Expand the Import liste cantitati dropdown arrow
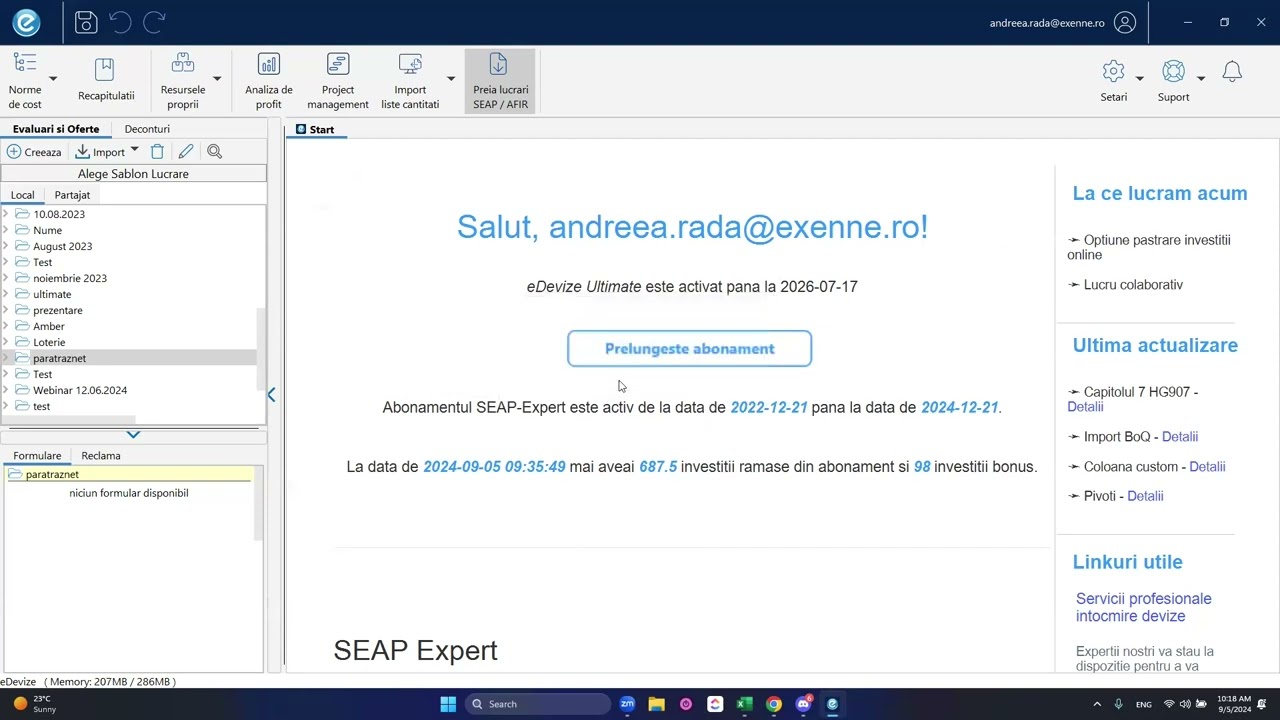This screenshot has height=720, width=1280. coord(451,79)
